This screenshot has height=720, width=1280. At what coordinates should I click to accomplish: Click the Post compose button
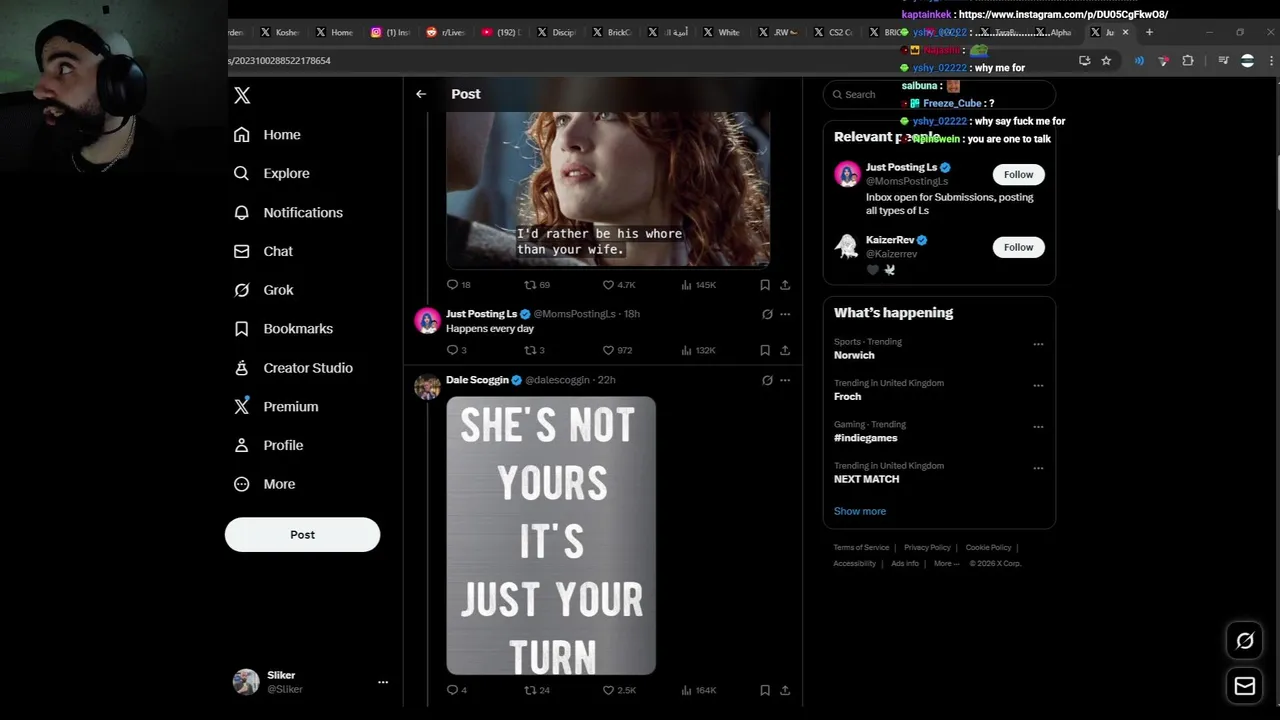302,535
